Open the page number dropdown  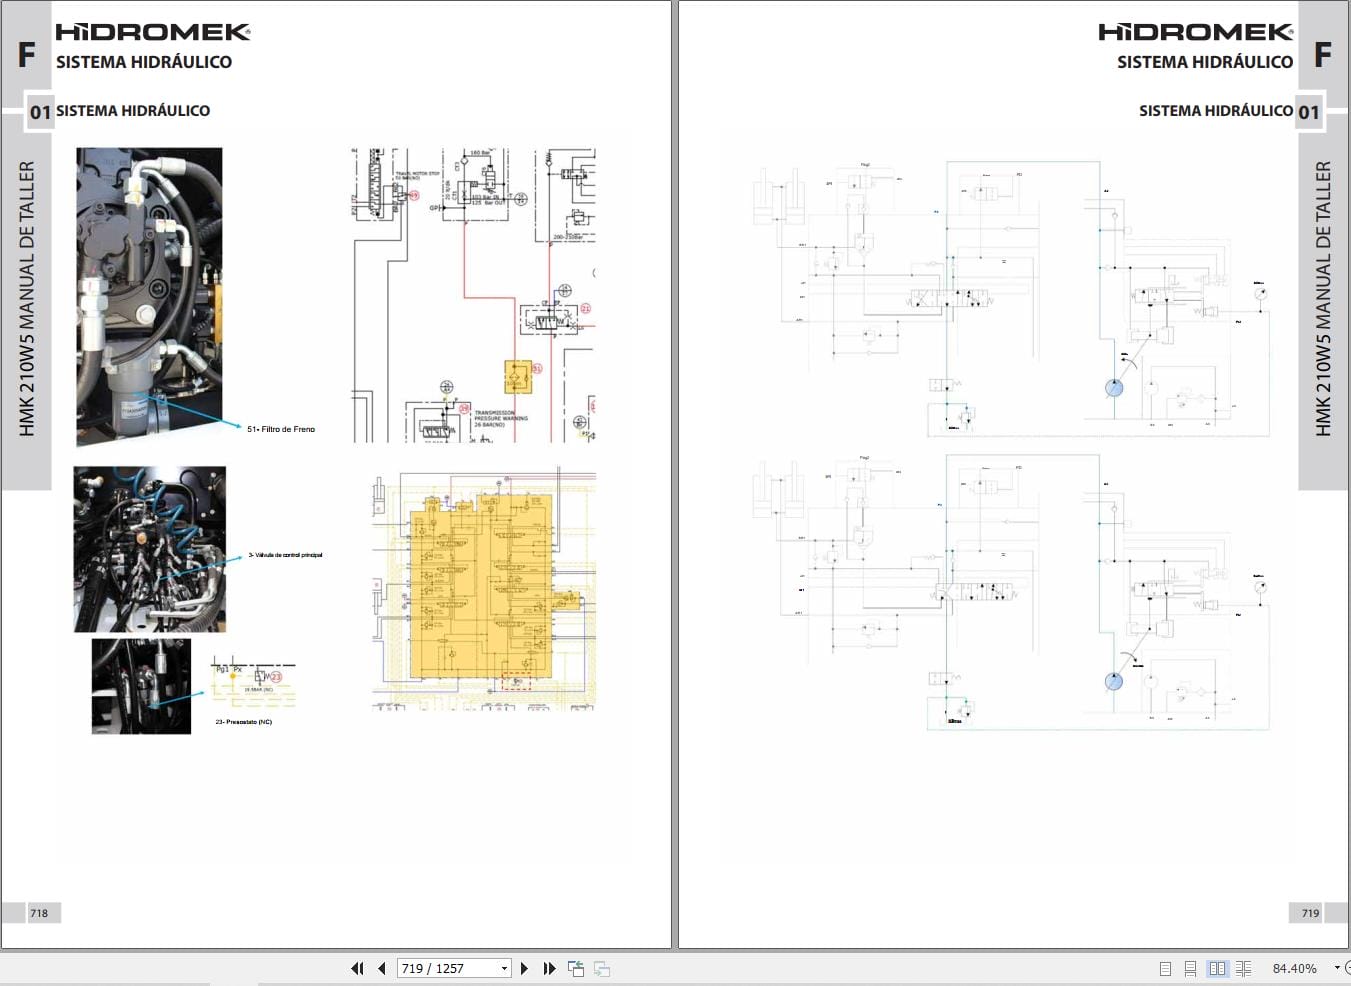503,968
